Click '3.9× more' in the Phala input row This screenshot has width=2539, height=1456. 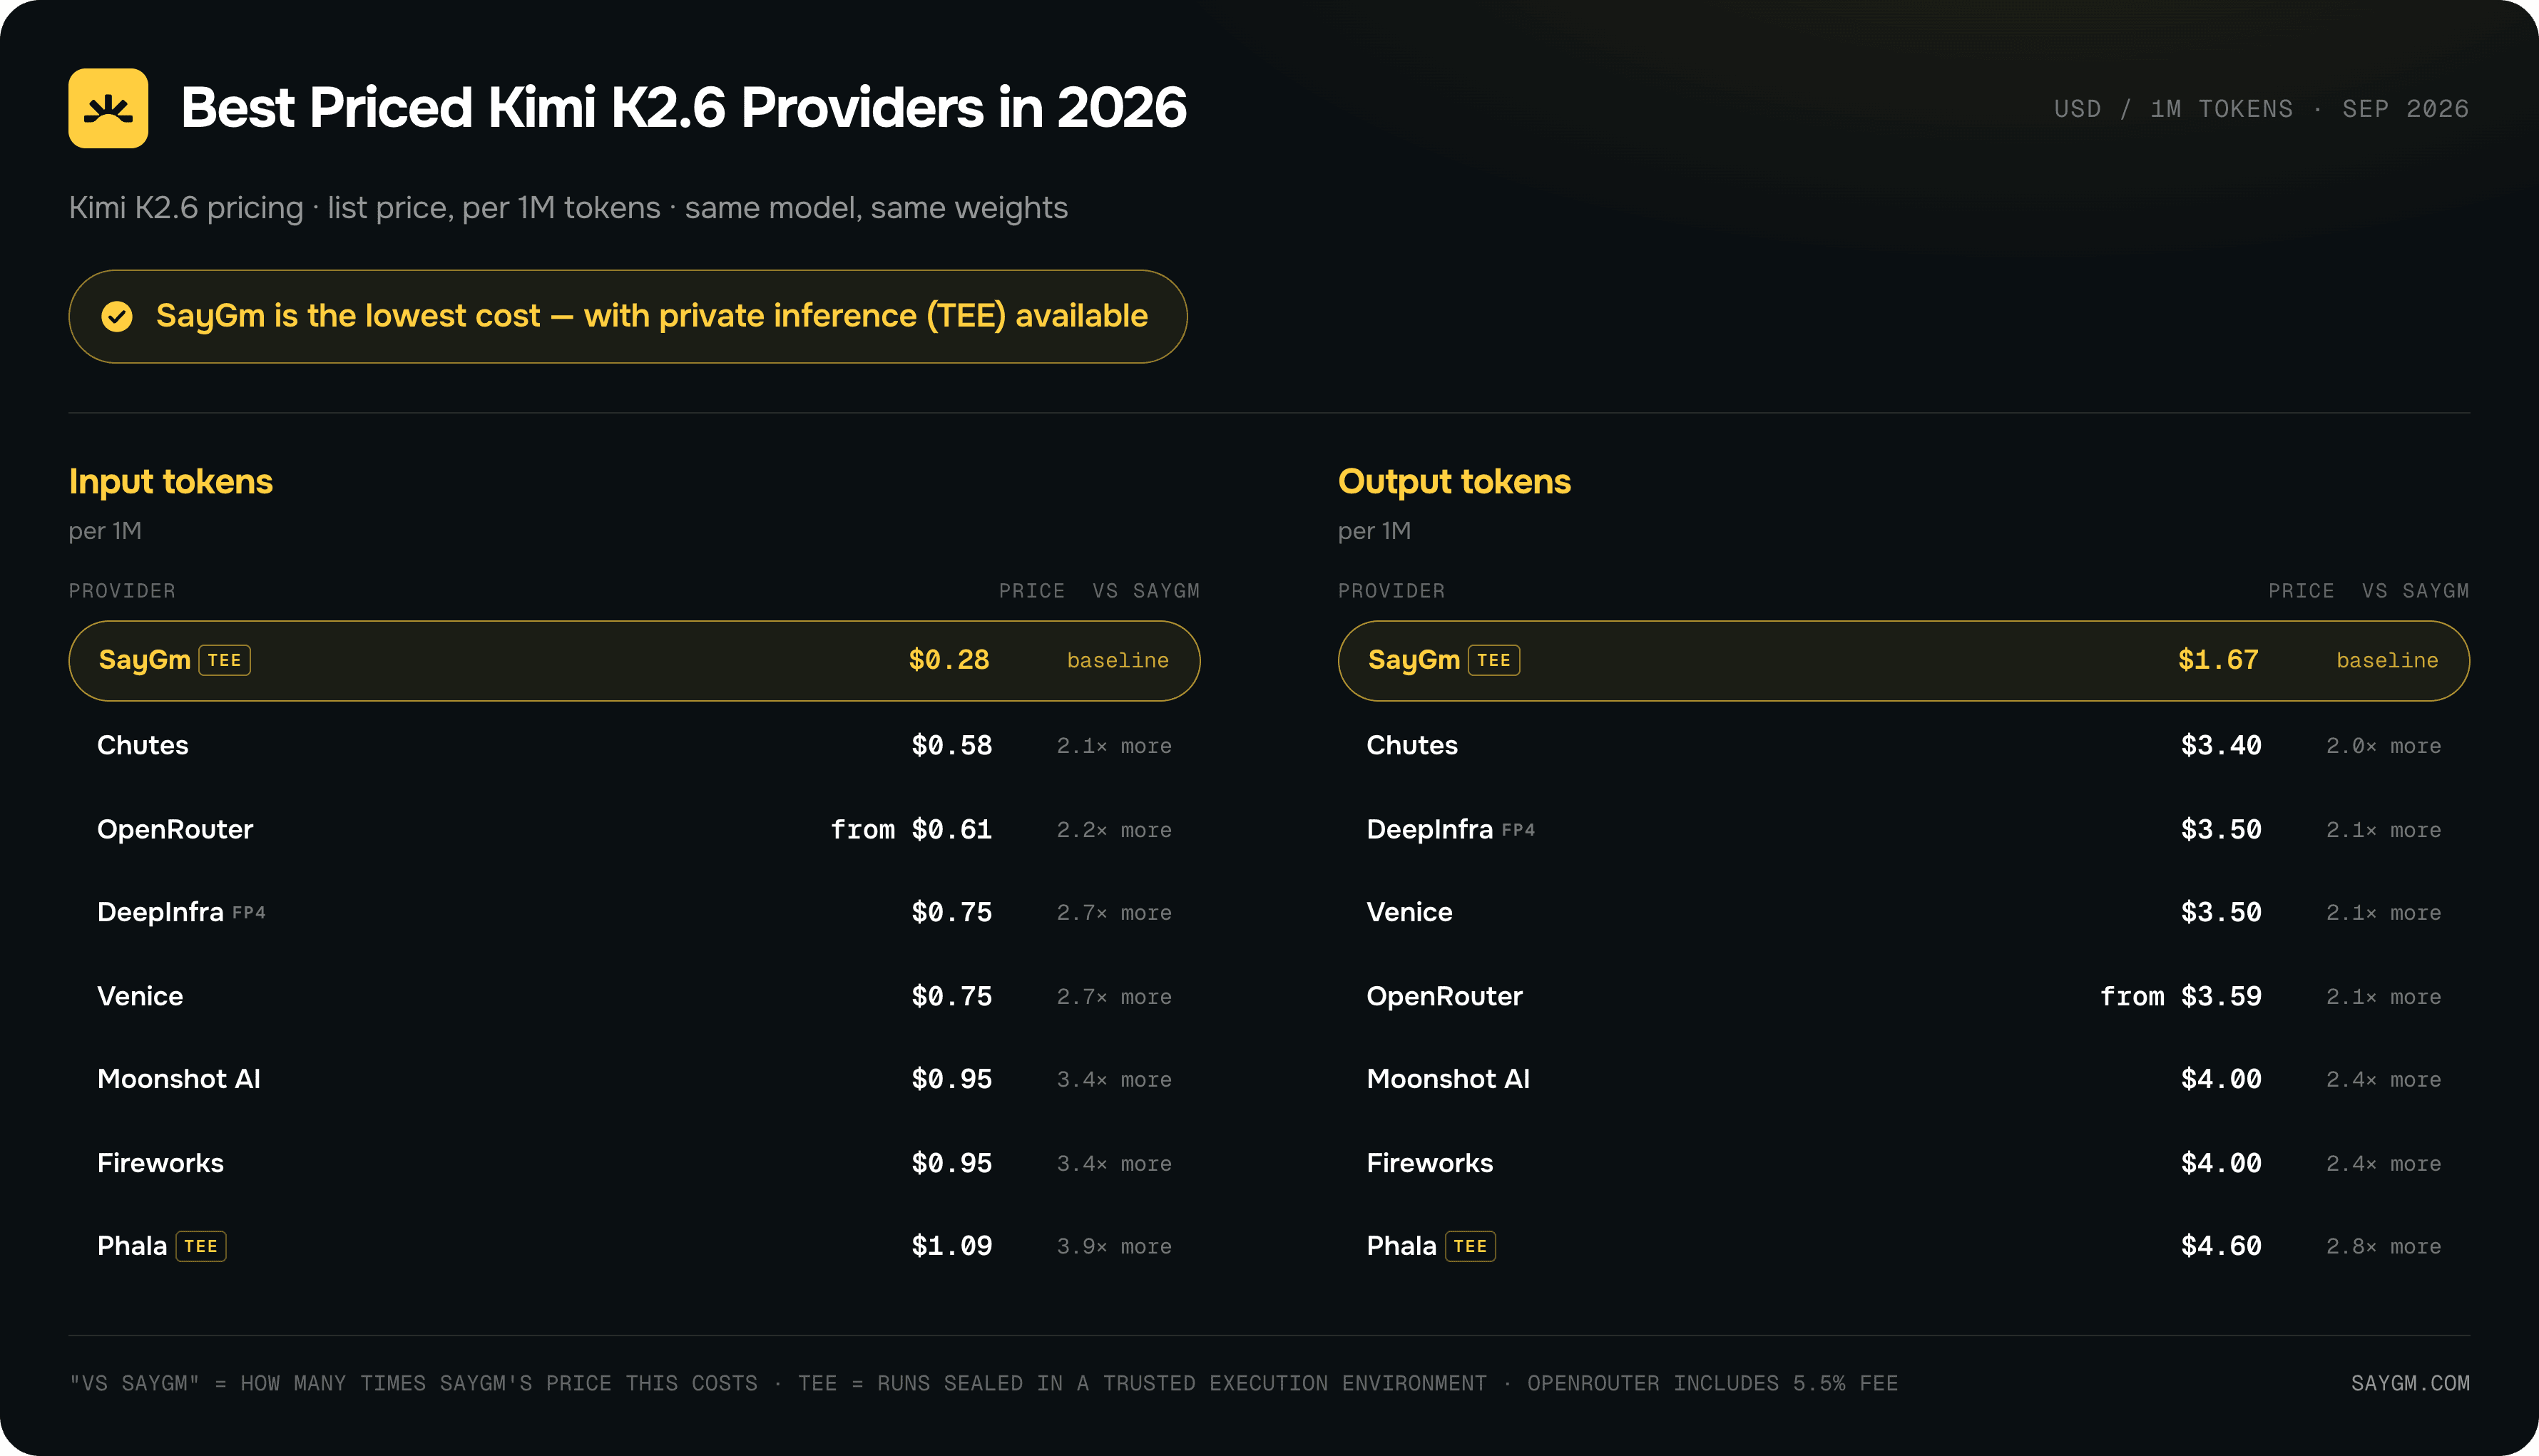(x=1114, y=1248)
